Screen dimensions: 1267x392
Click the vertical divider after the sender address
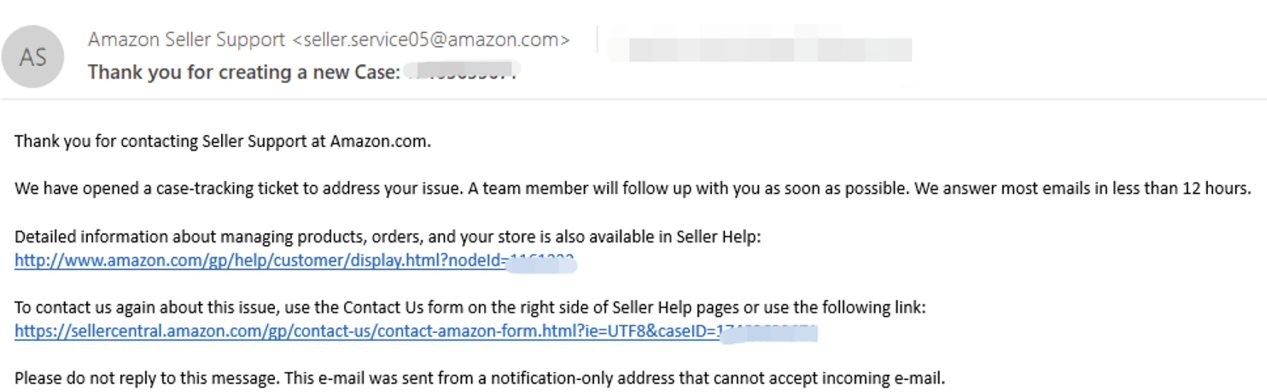click(597, 41)
